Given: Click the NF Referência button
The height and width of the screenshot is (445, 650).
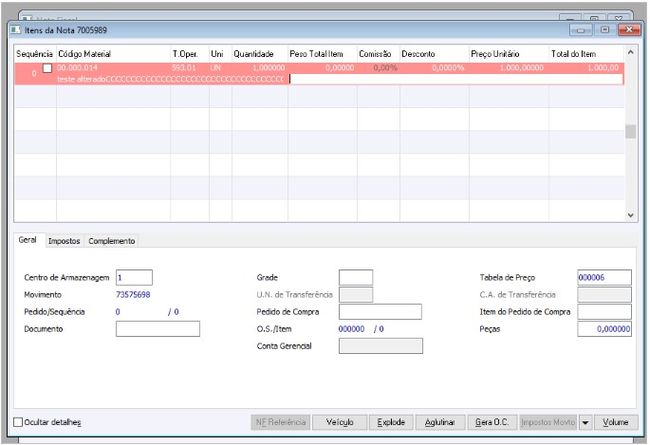Looking at the screenshot, I should pyautogui.click(x=281, y=422).
